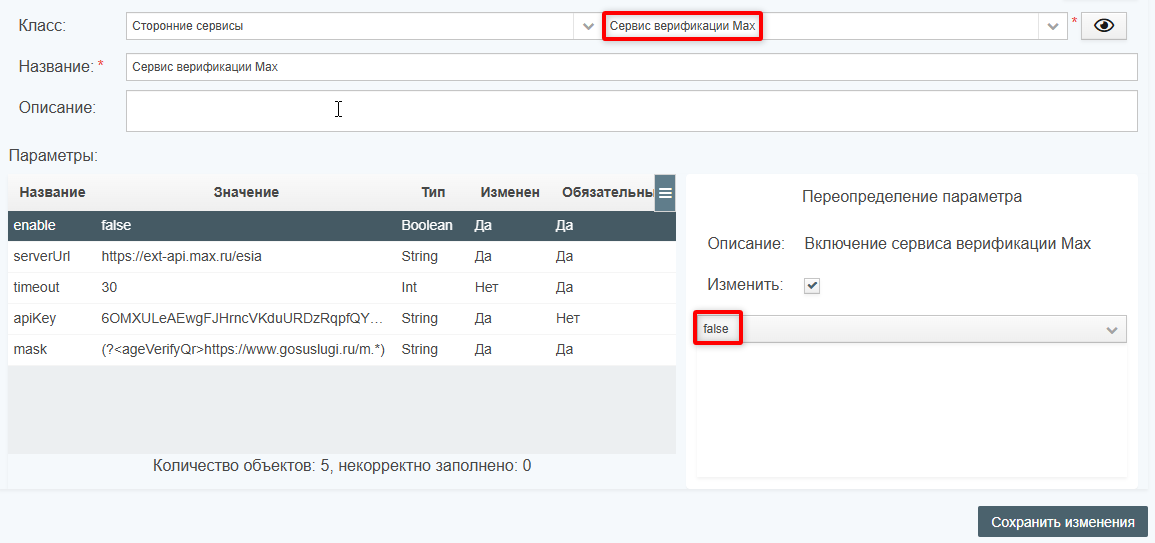1155x543 pixels.
Task: Click the serverUrl value https://ext-api.max.ru/esia
Action: coord(182,257)
